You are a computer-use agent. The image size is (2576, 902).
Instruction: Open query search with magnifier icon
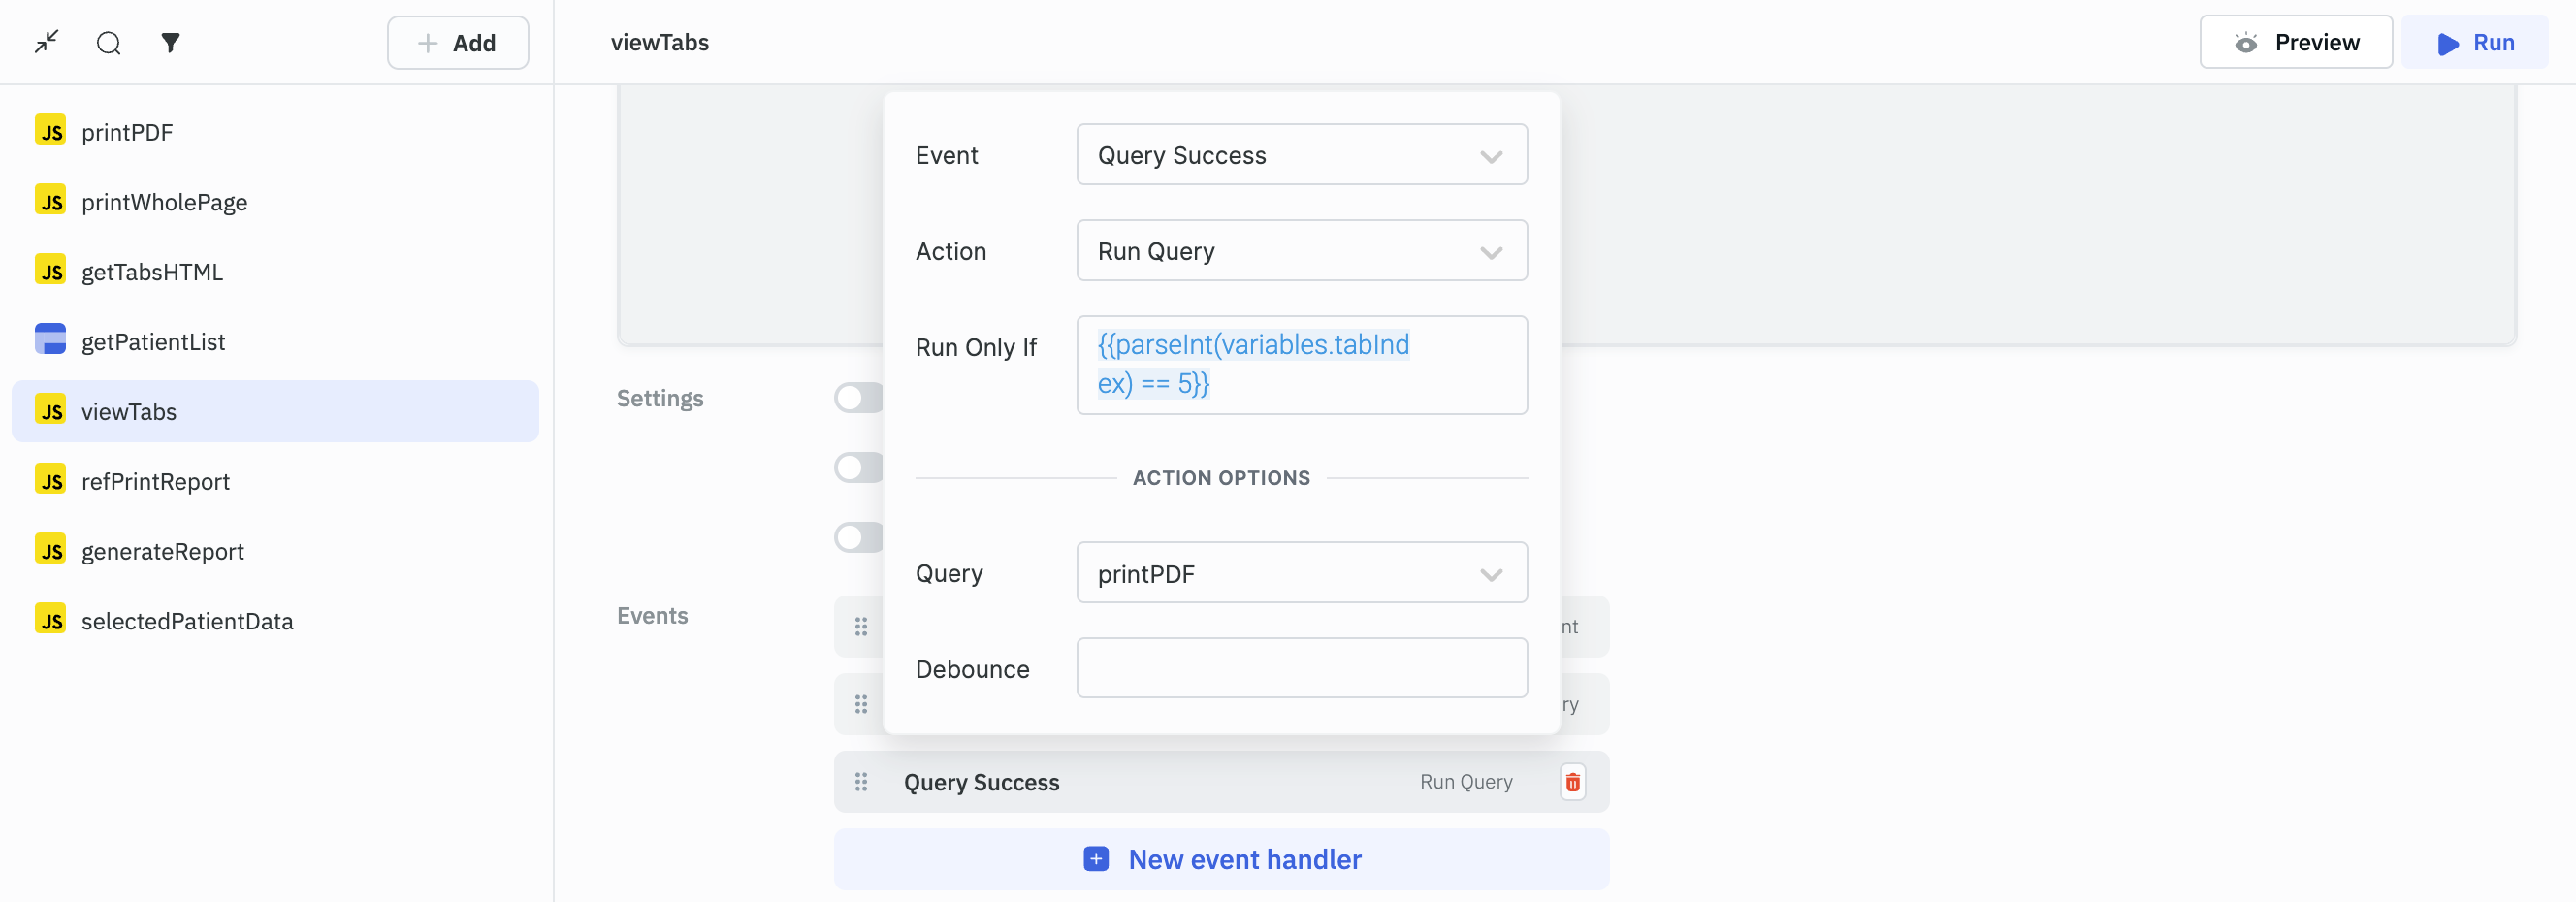(x=108, y=42)
